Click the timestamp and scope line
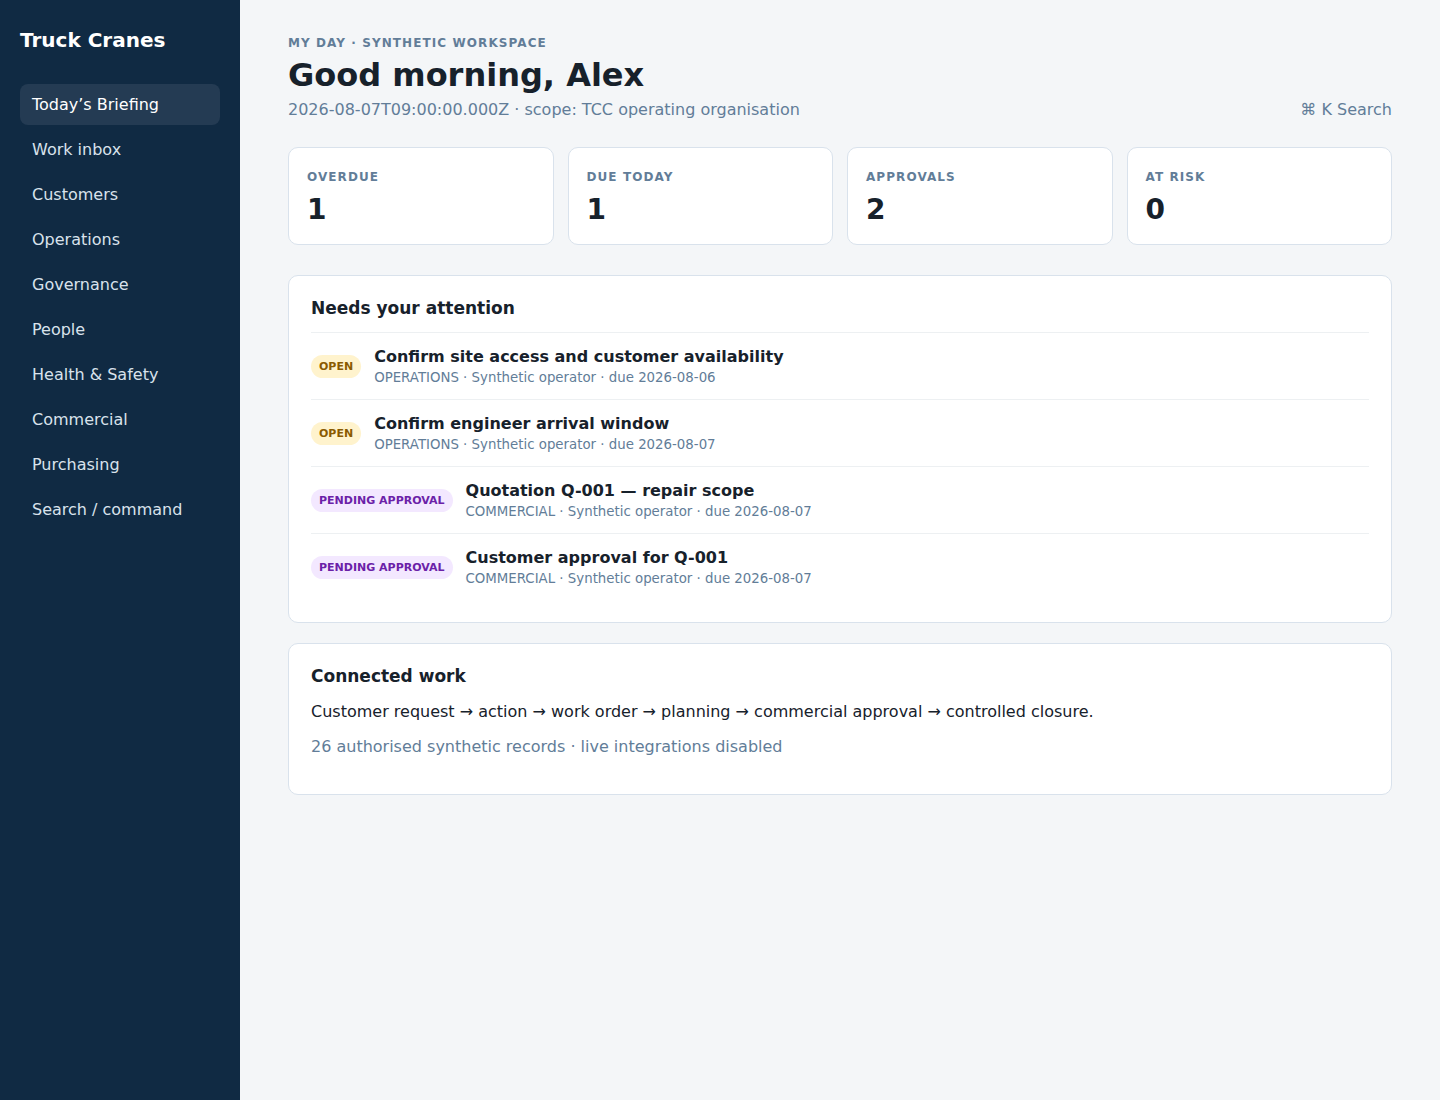Viewport: 1440px width, 1100px height. point(544,109)
